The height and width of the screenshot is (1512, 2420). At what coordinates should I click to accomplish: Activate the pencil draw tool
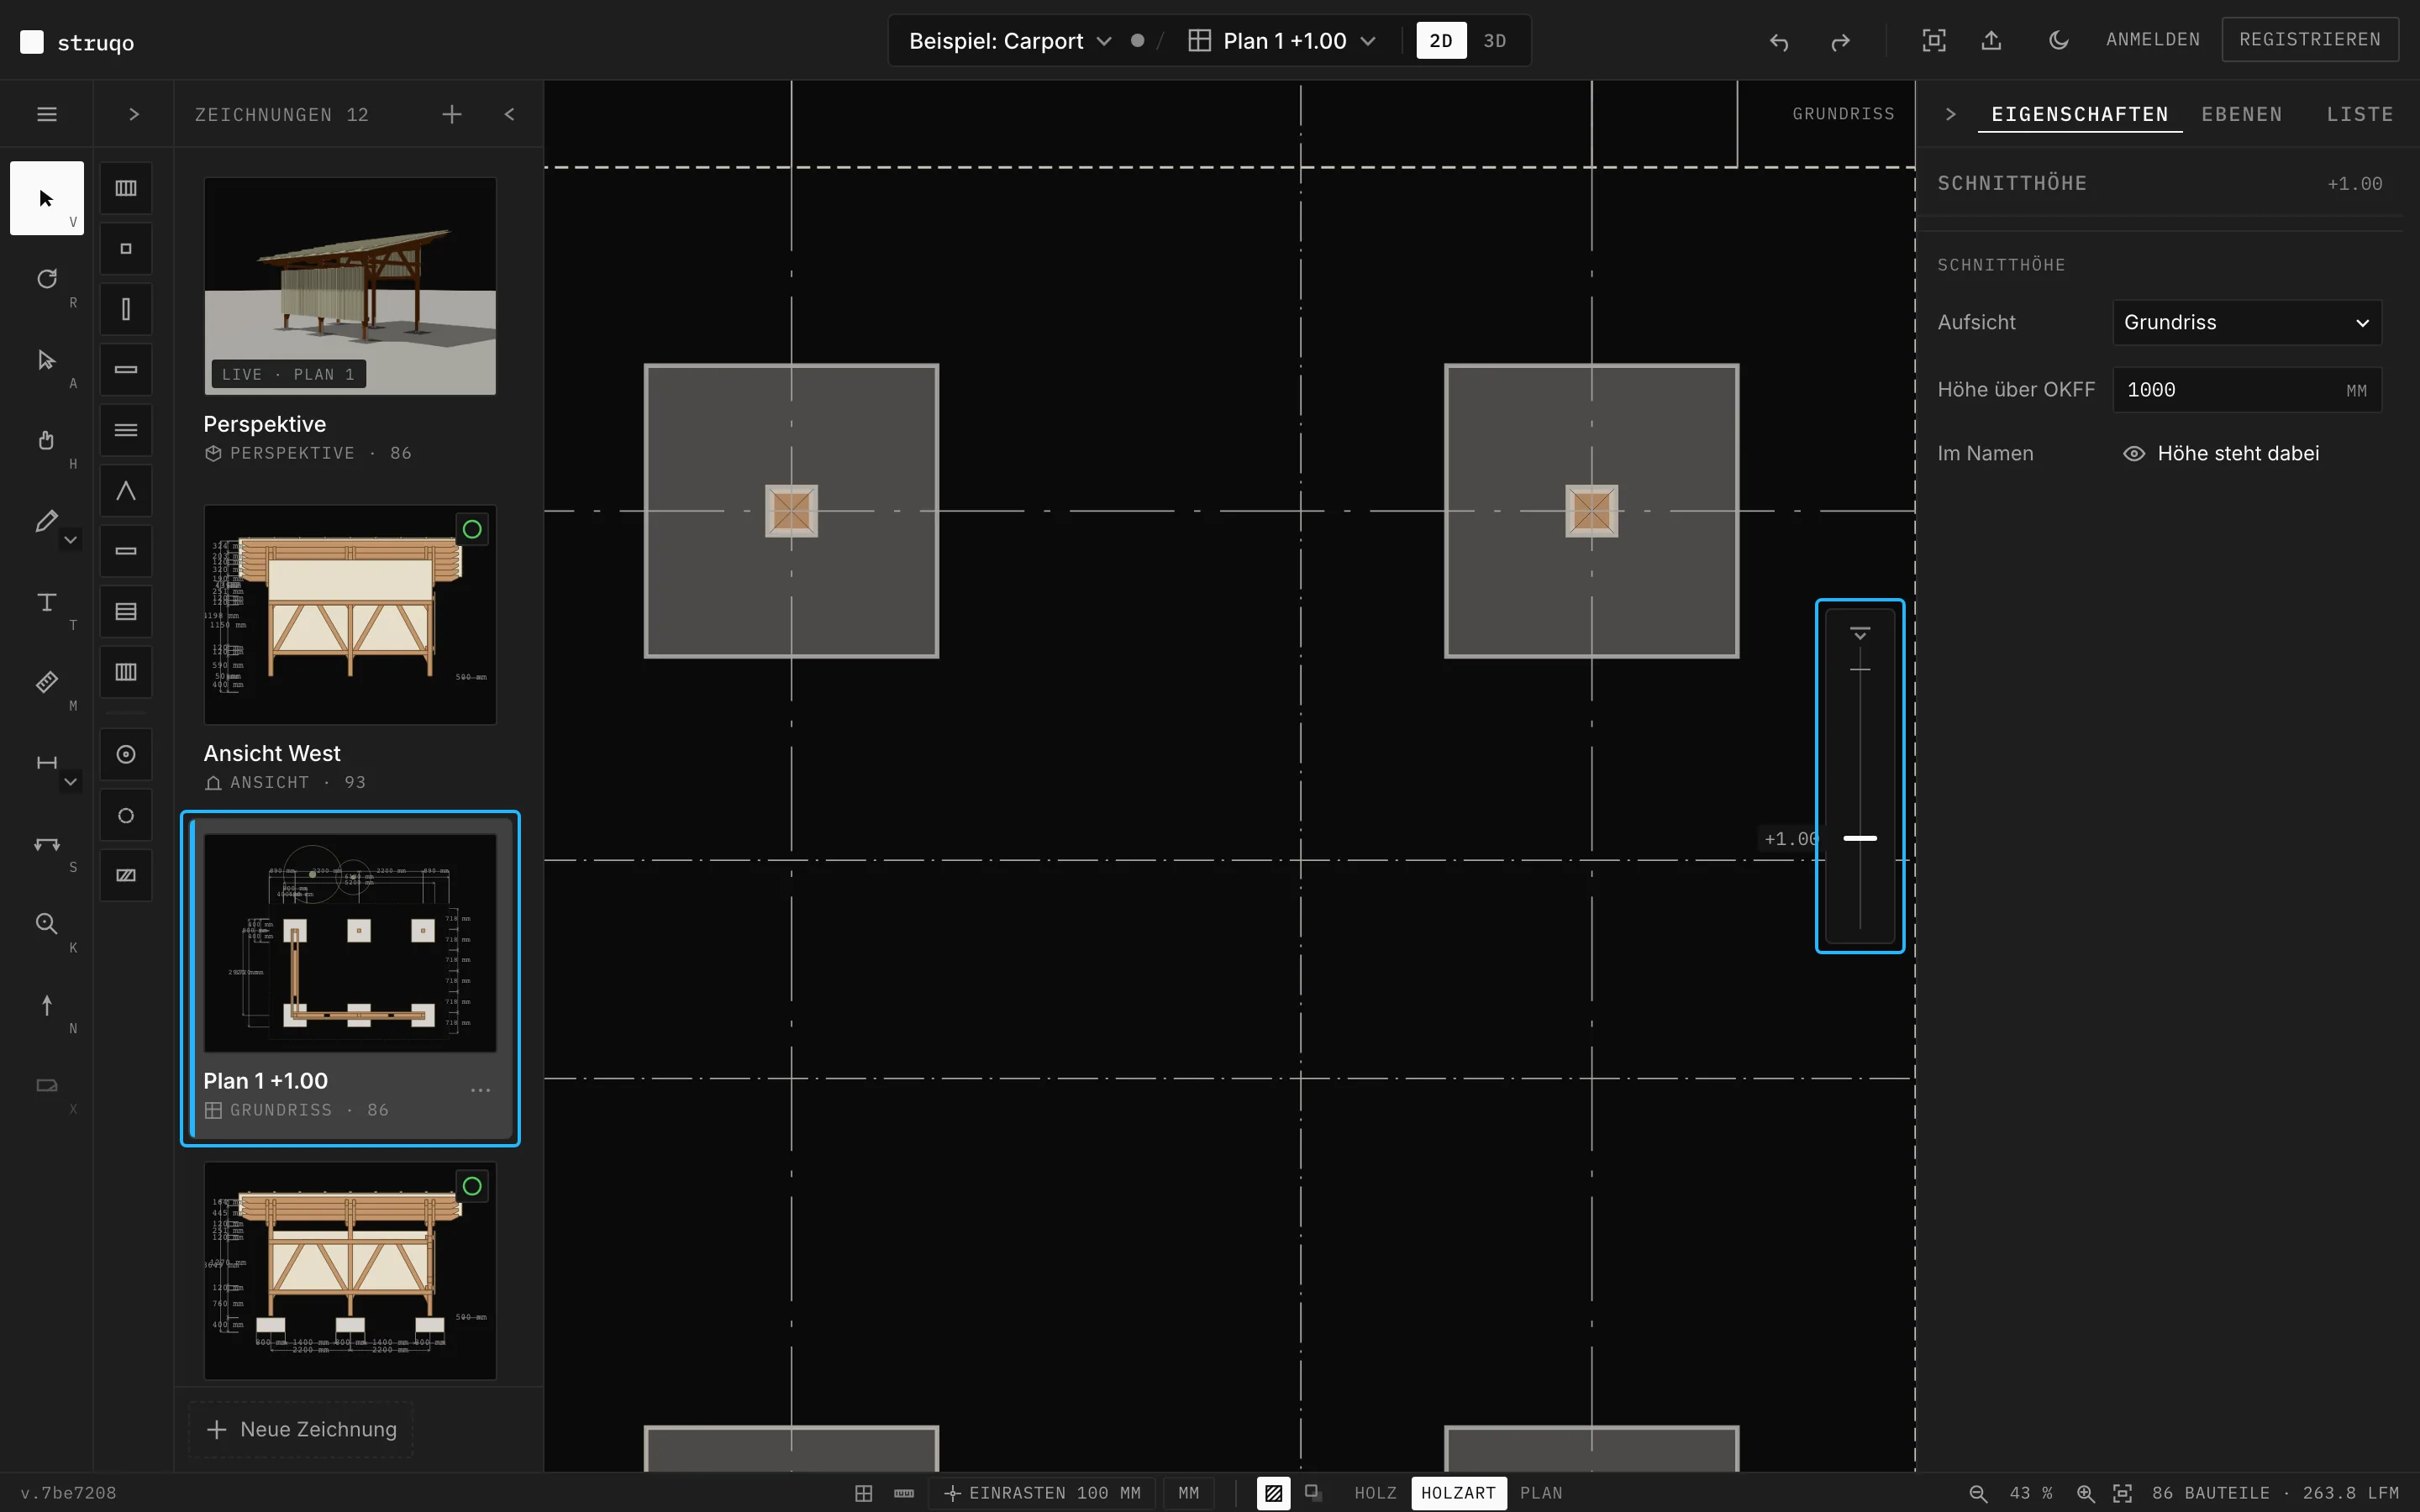pos(45,521)
